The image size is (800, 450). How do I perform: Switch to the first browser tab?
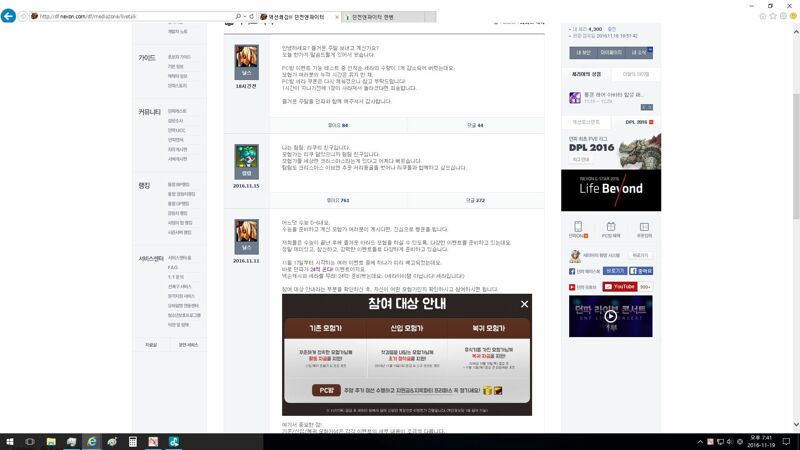(297, 17)
